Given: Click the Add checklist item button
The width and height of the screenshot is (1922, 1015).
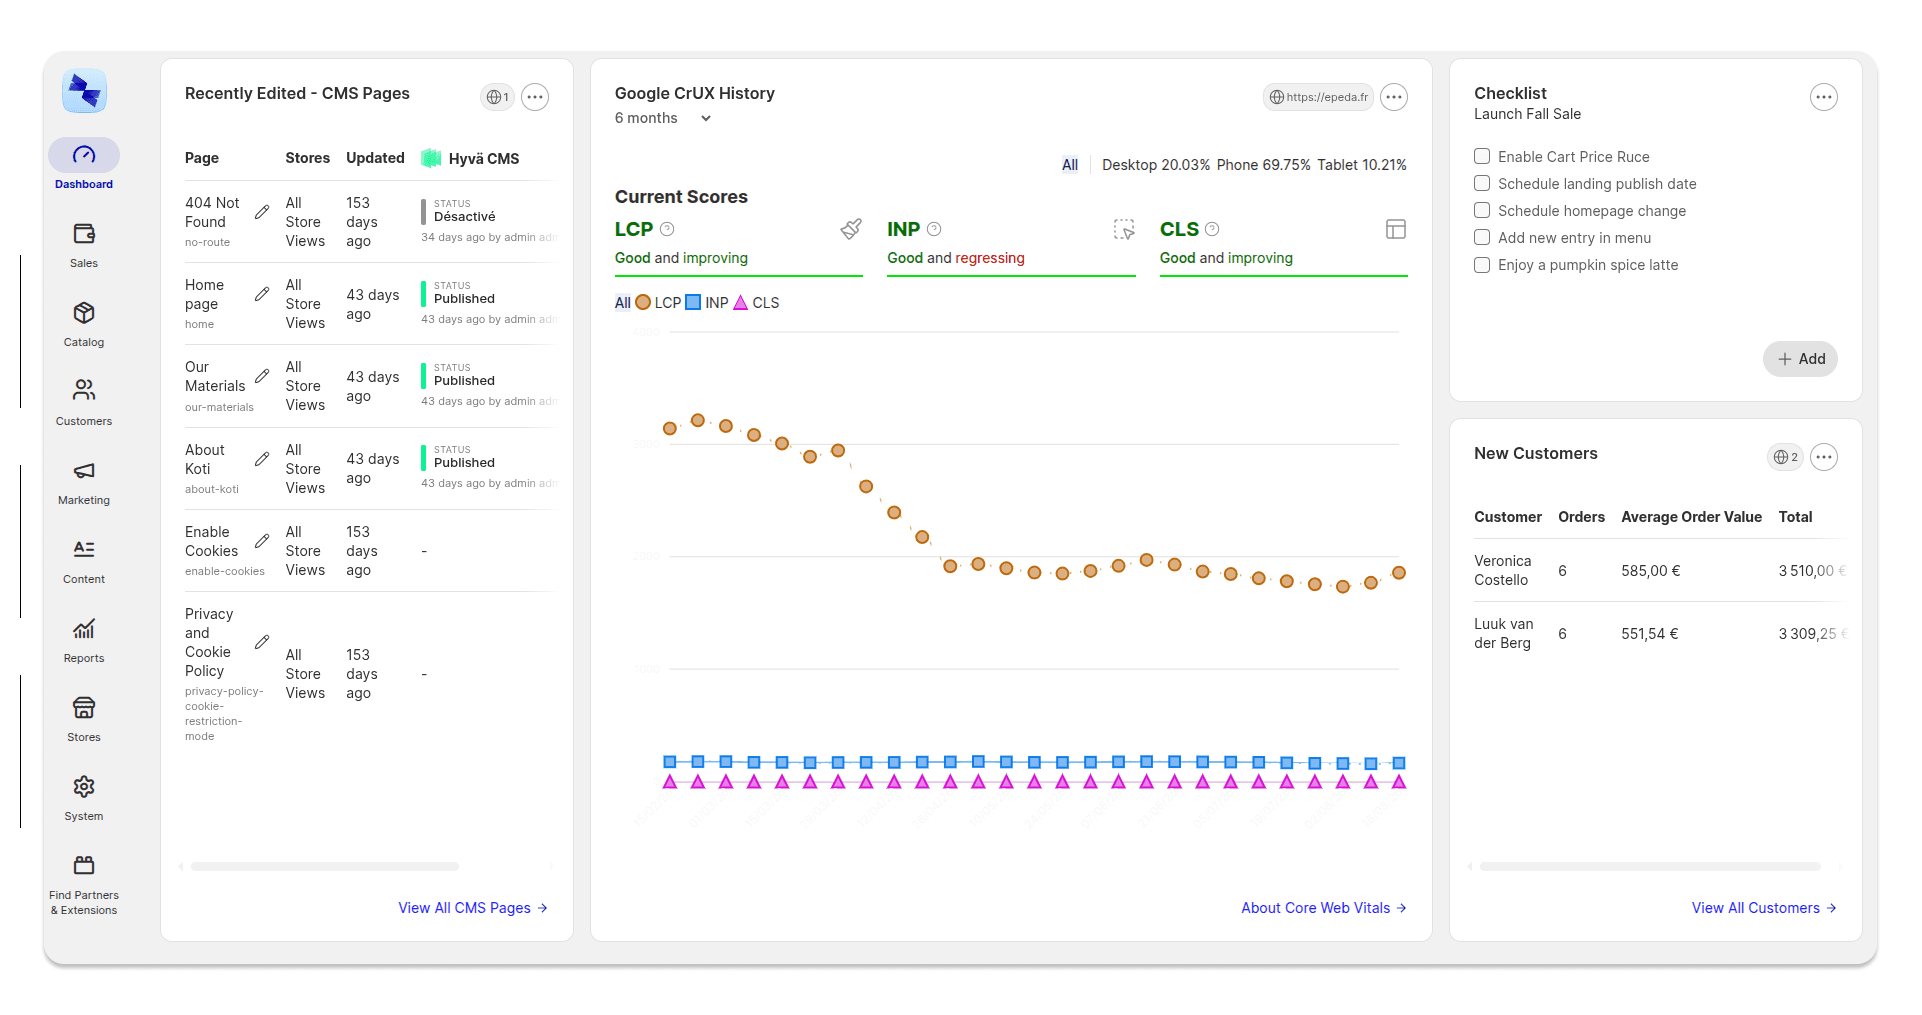Looking at the screenshot, I should point(1800,359).
